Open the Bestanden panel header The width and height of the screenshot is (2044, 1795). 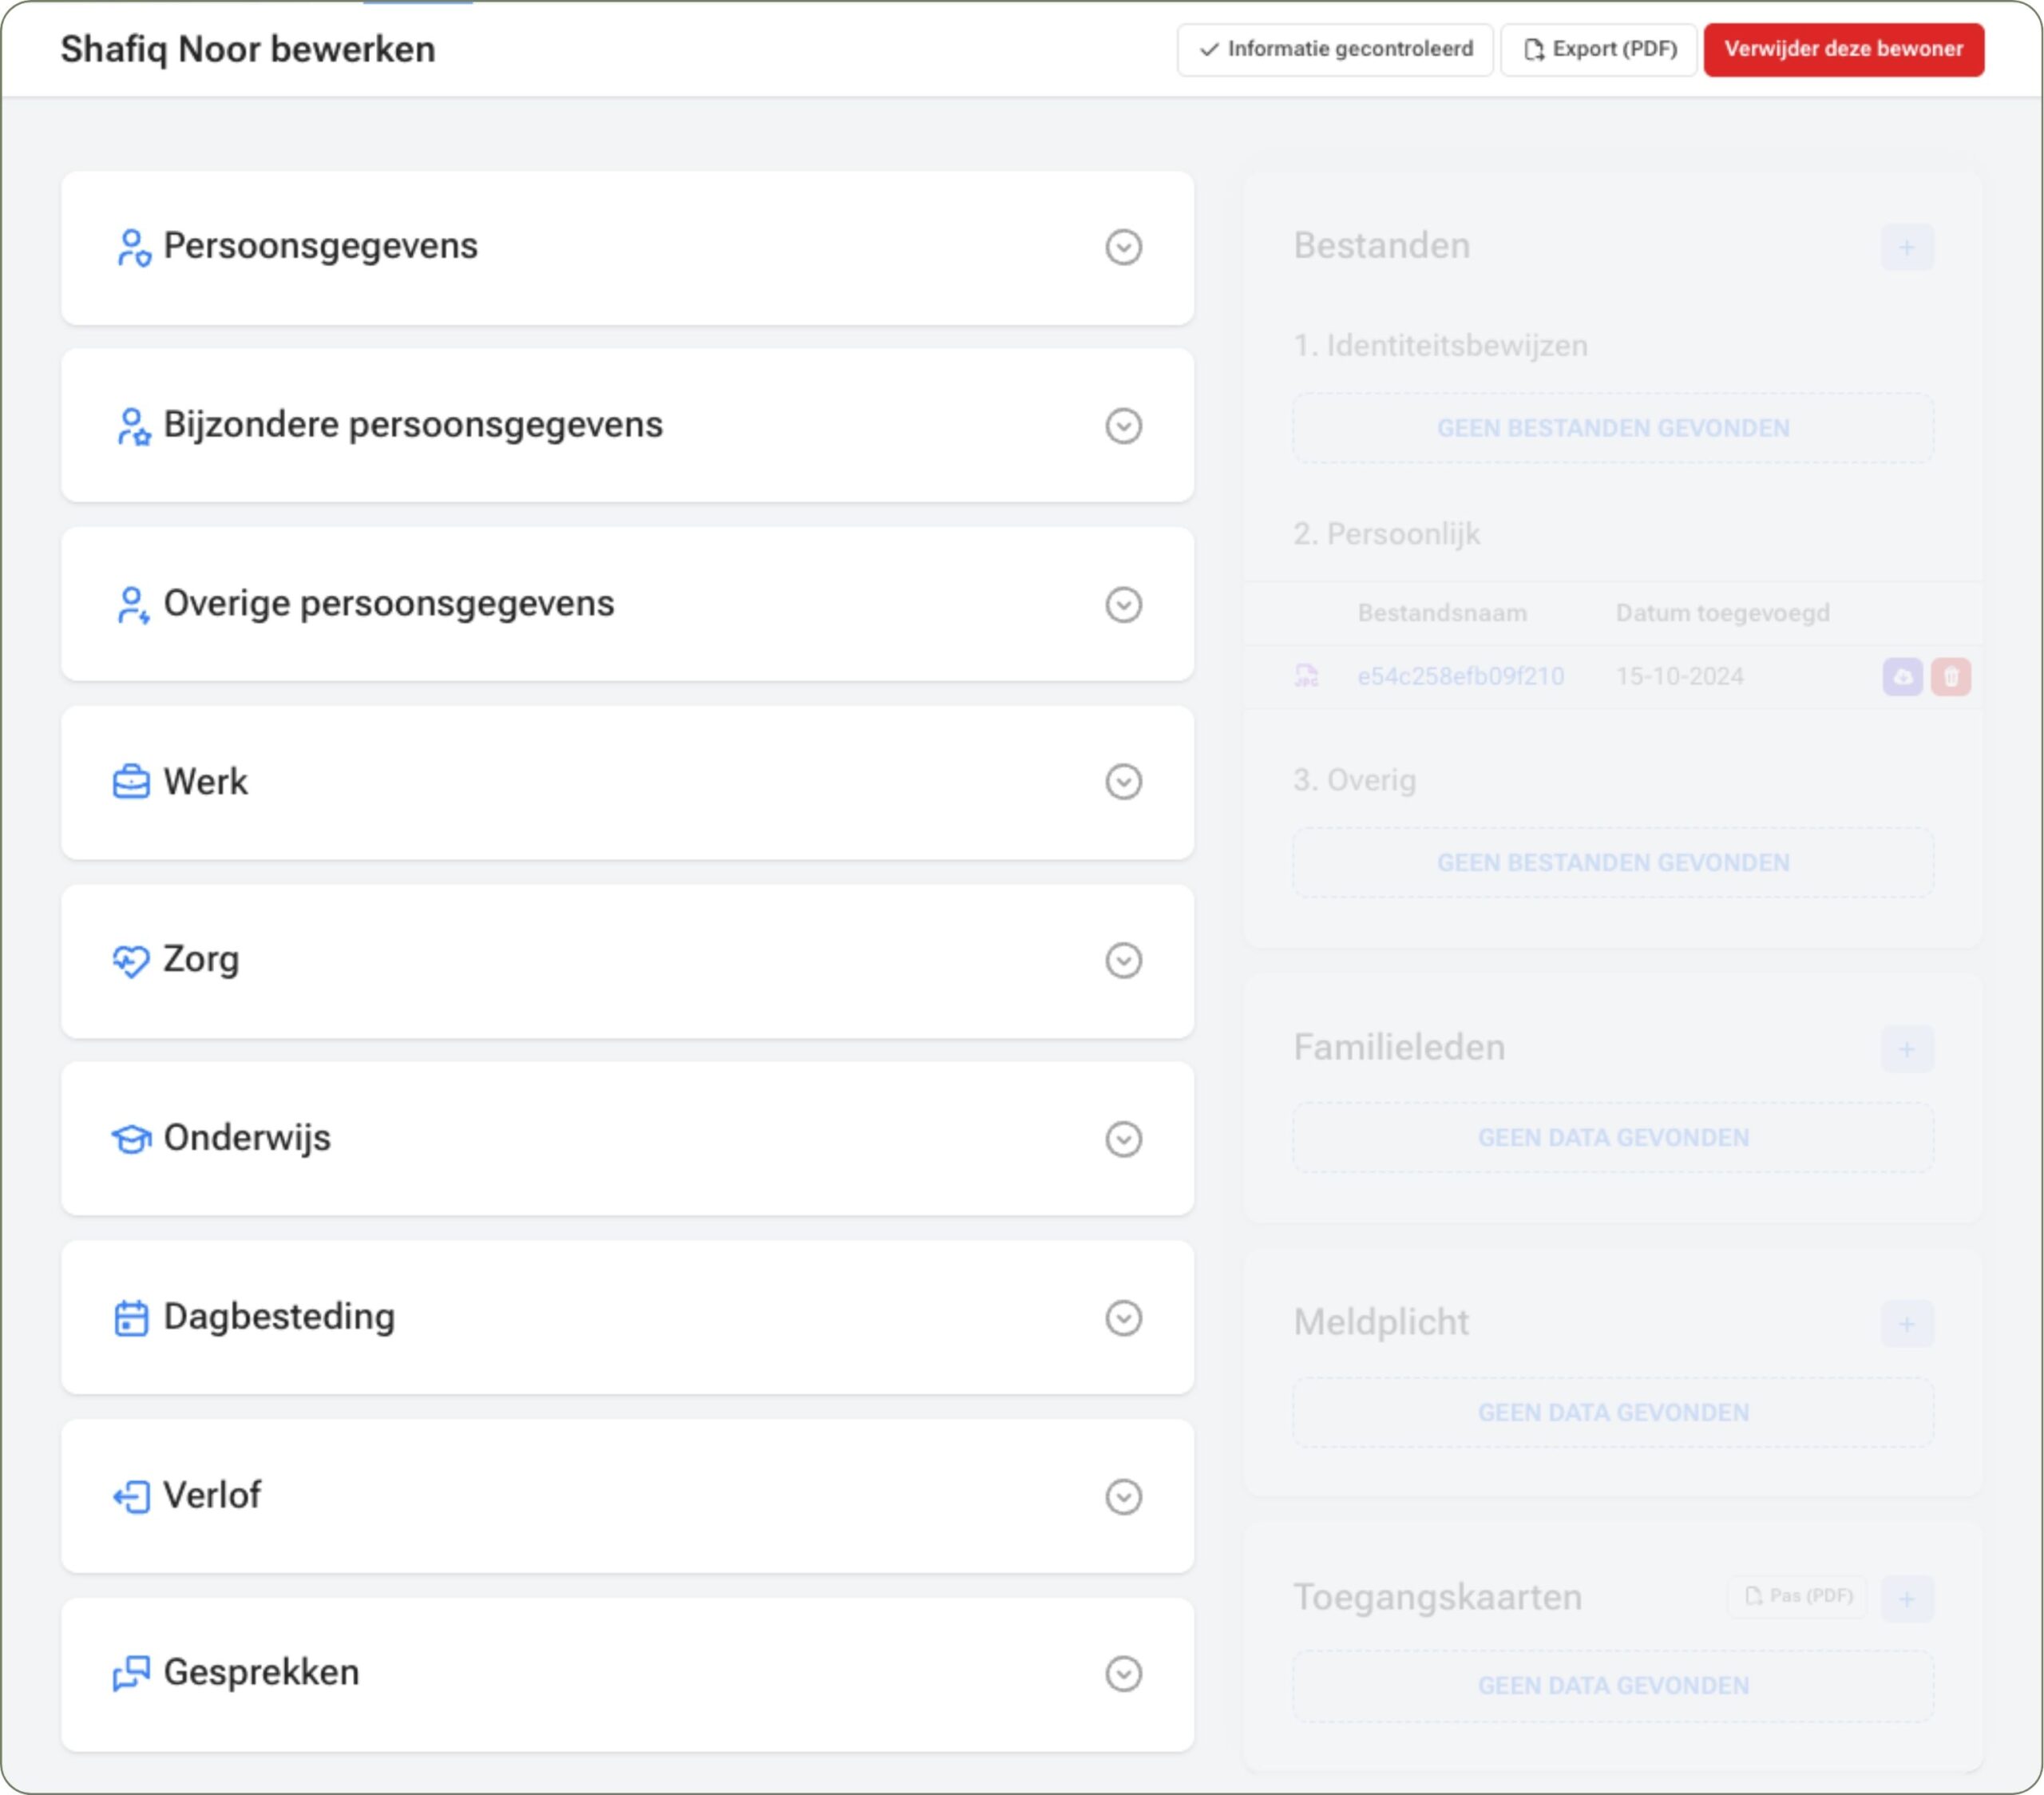(x=1381, y=245)
